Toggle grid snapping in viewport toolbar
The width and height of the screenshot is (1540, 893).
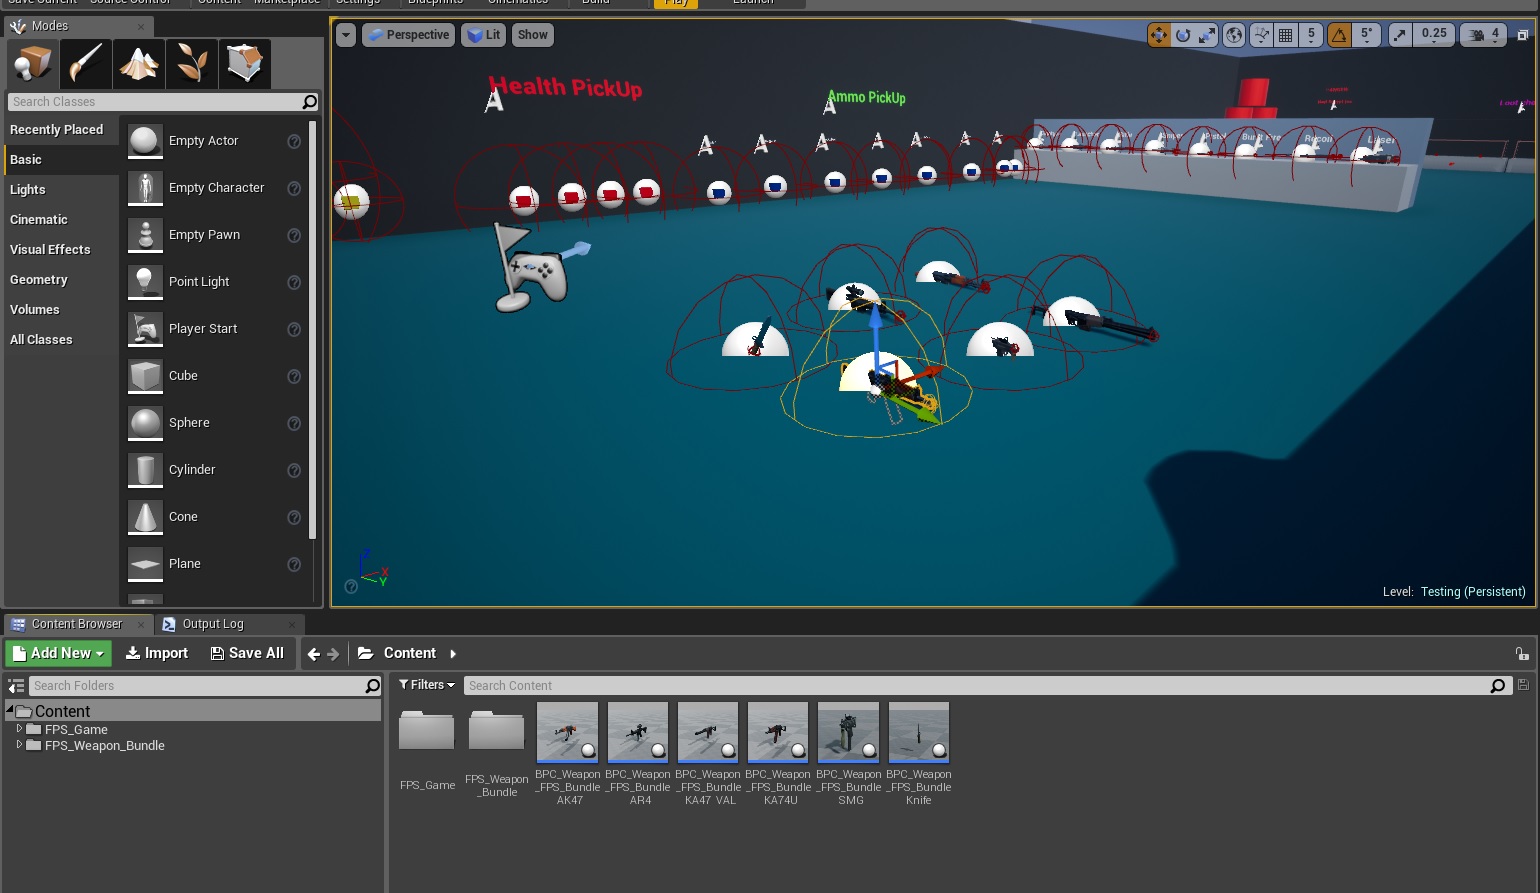click(1286, 35)
